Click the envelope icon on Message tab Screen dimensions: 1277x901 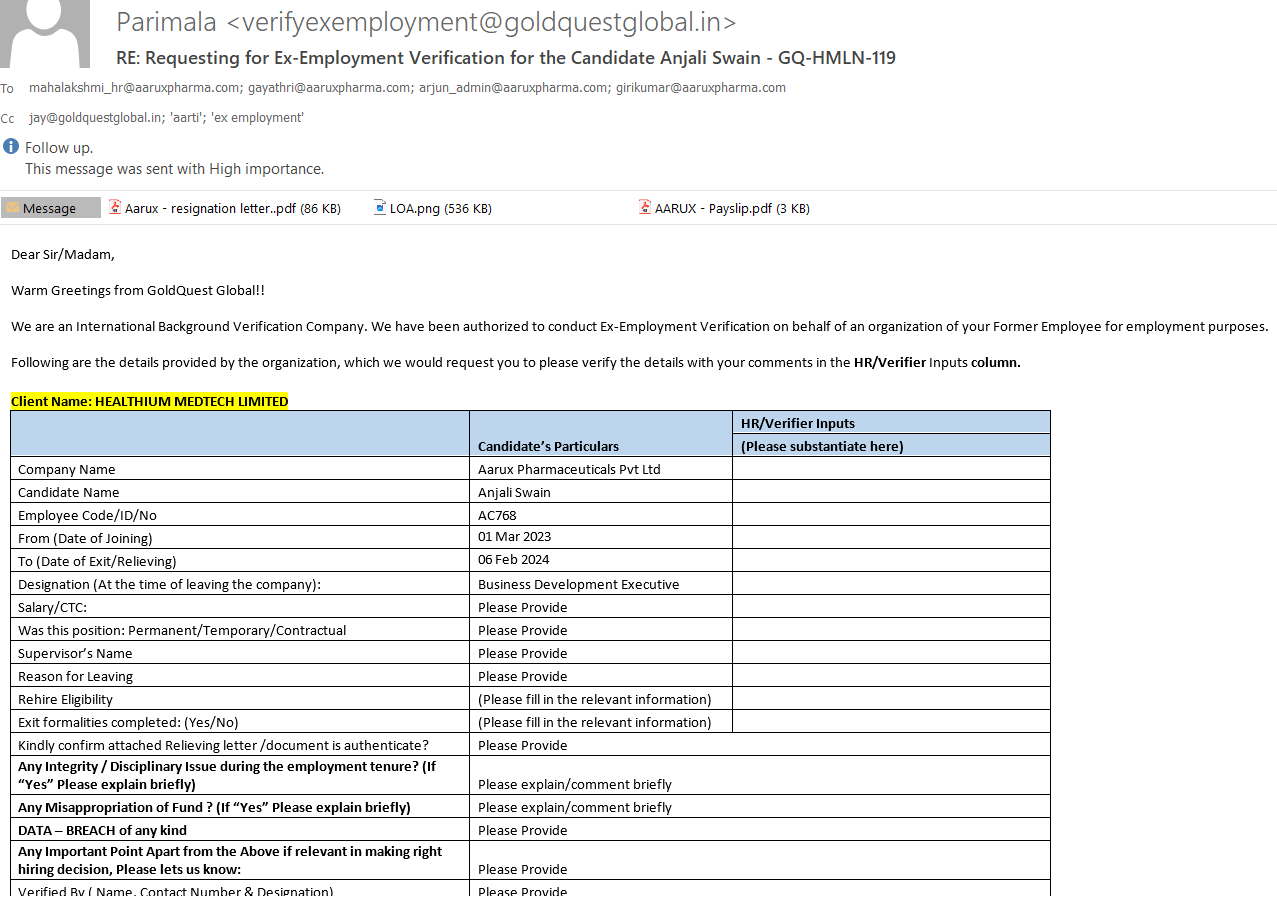pyautogui.click(x=12, y=208)
